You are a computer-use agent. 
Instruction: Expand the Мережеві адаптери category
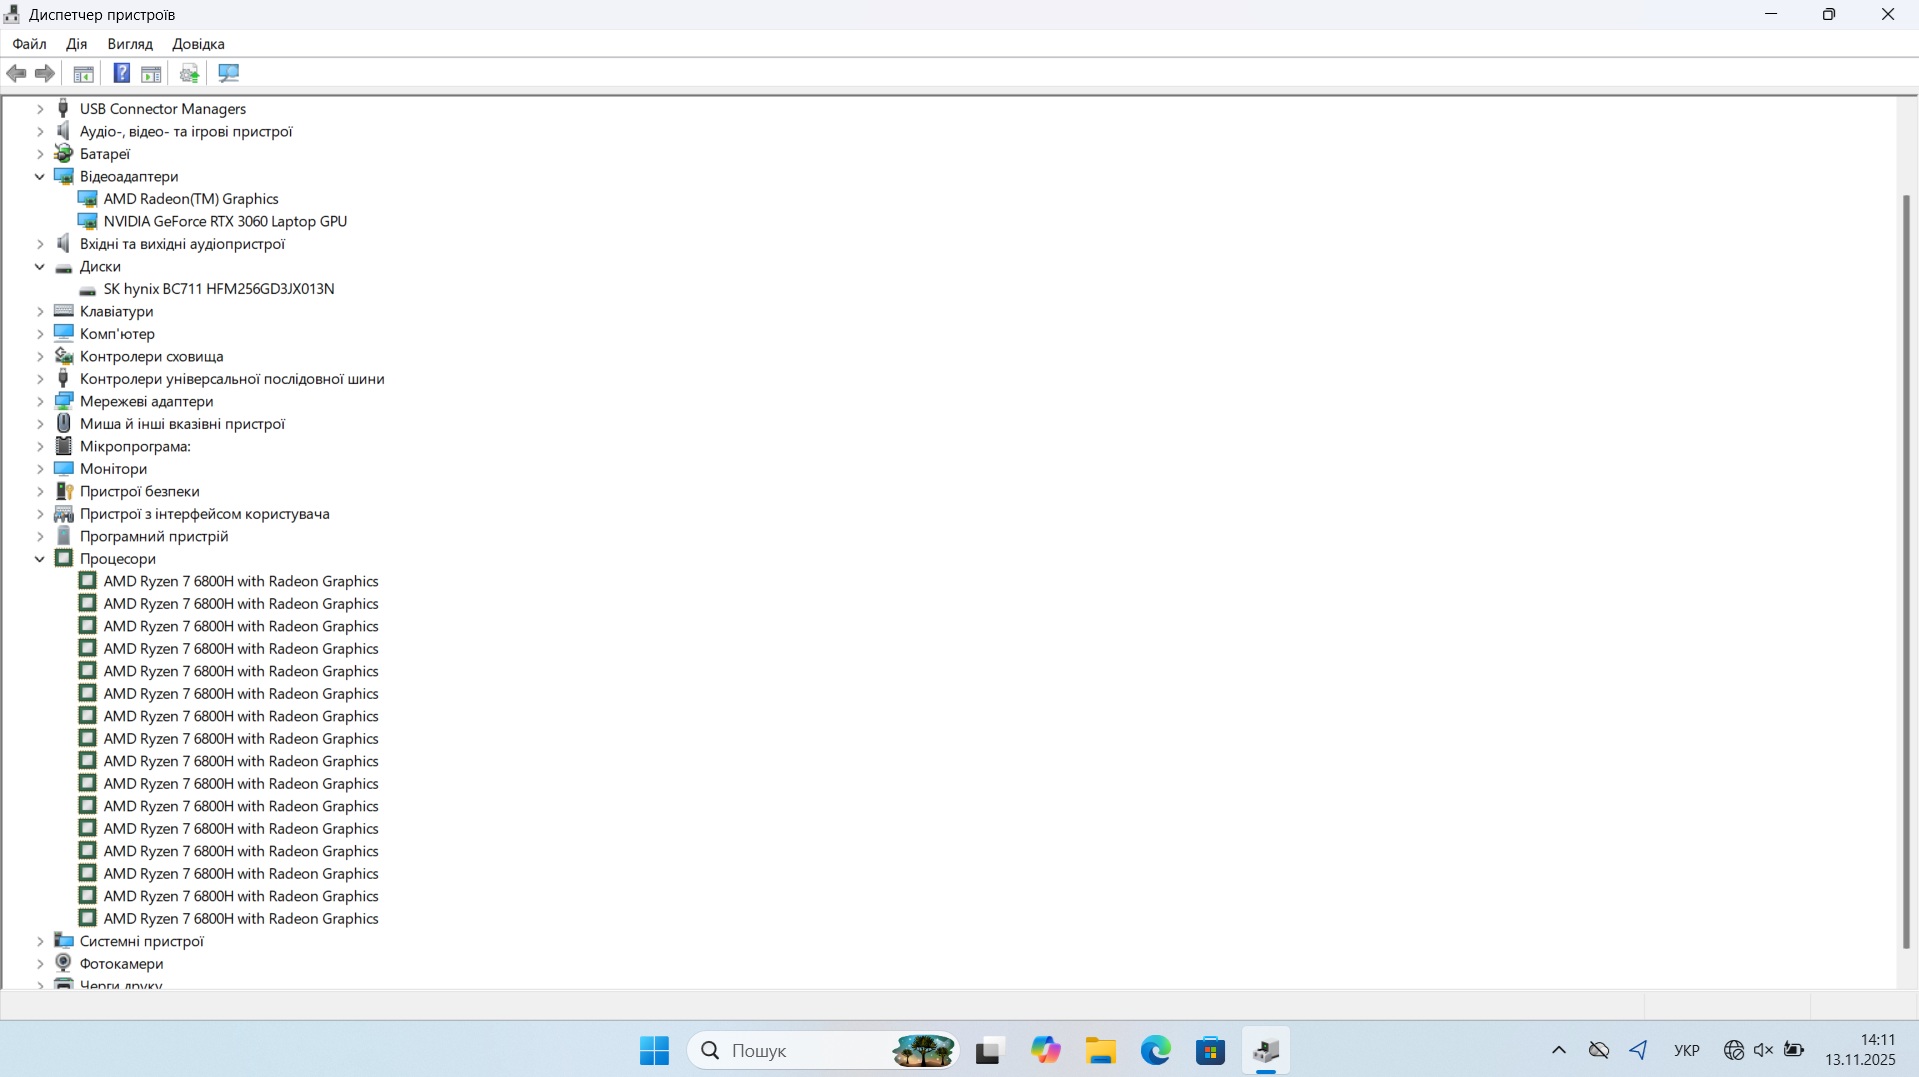point(40,402)
